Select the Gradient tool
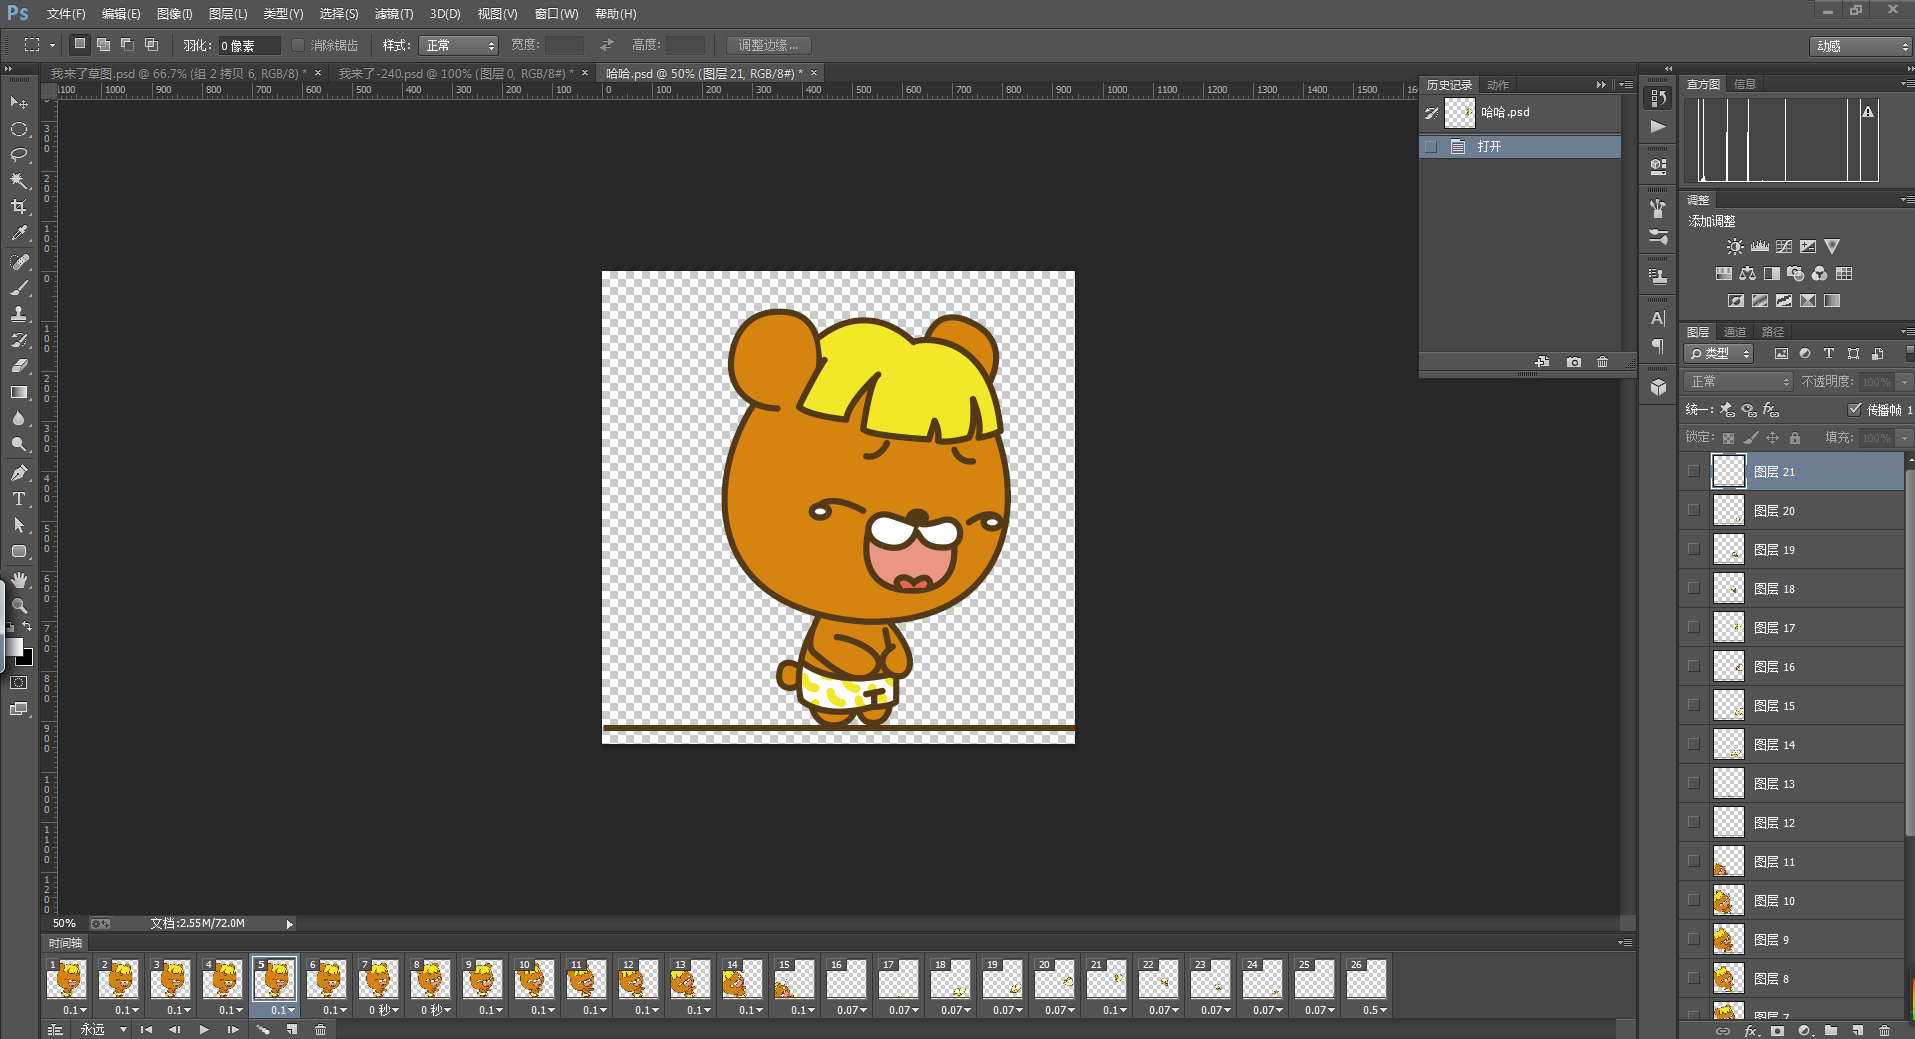Viewport: 1915px width, 1039px height. pyautogui.click(x=19, y=393)
